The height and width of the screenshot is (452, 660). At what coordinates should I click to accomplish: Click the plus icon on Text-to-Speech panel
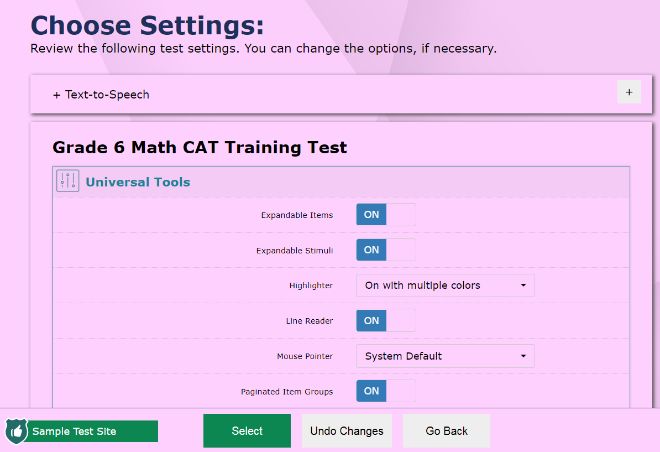[629, 92]
